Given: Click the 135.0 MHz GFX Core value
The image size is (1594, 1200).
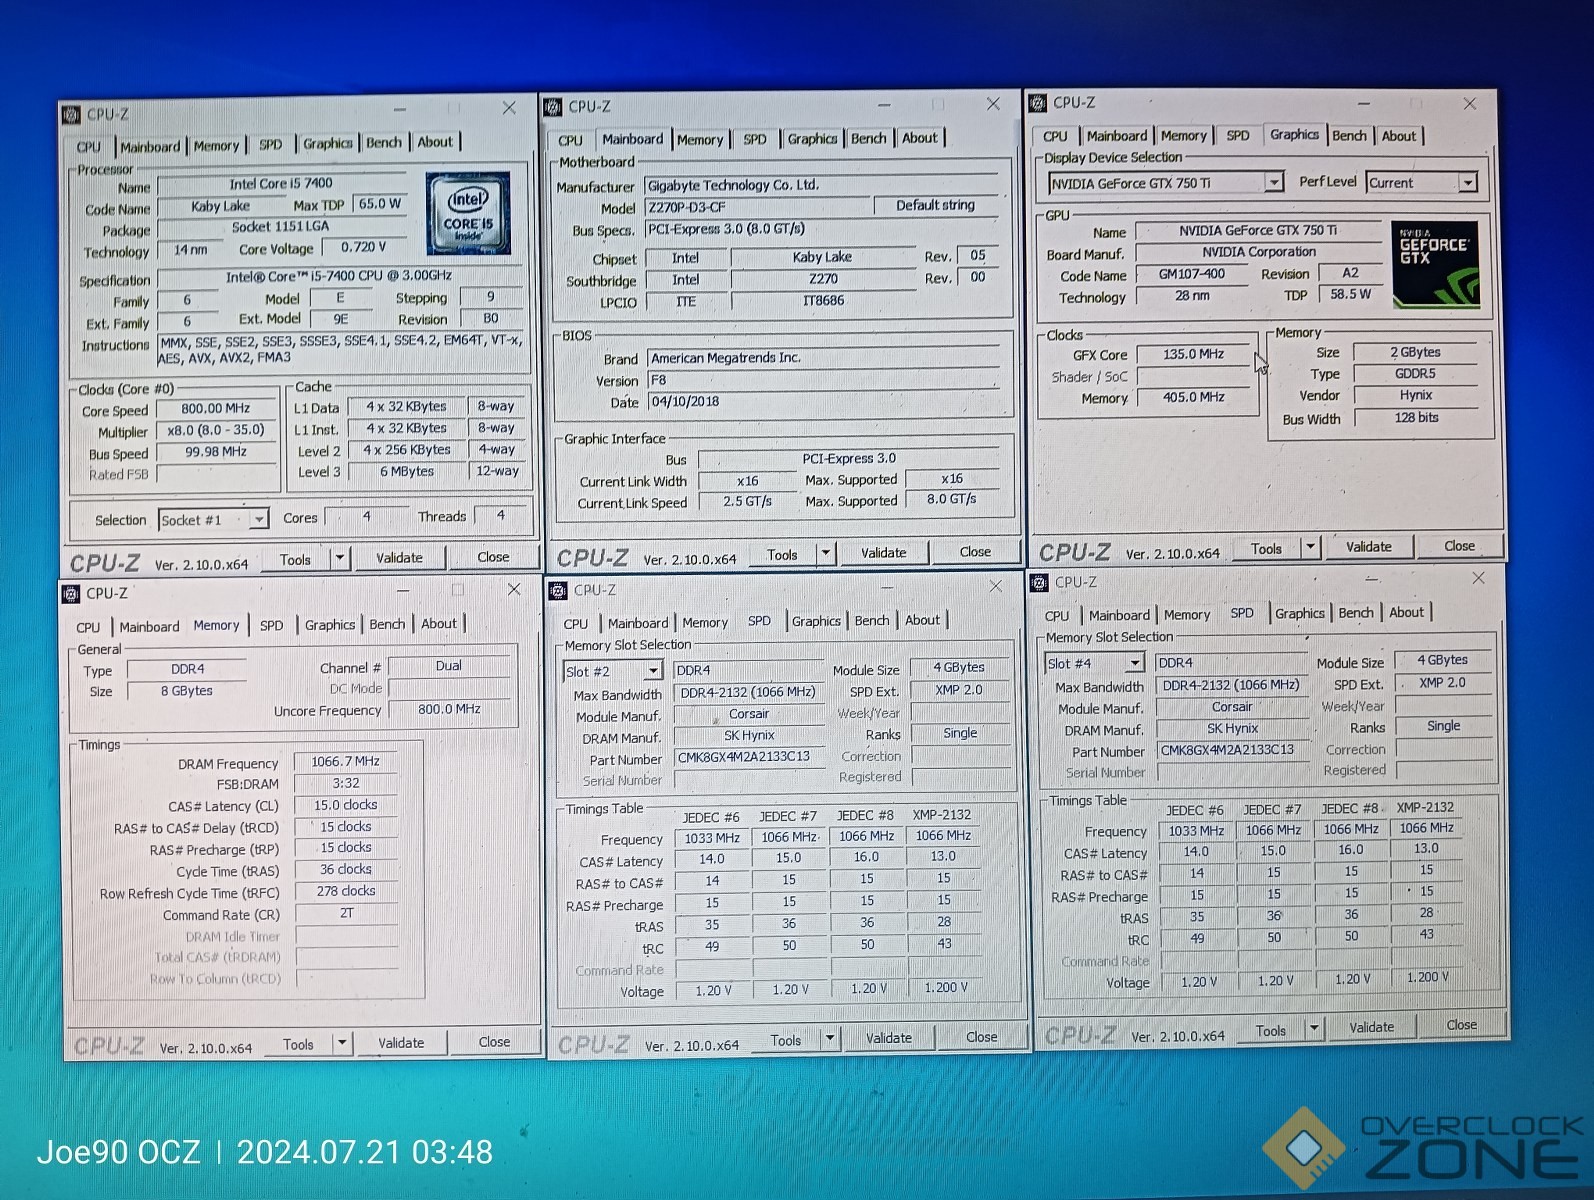Looking at the screenshot, I should click(1193, 354).
